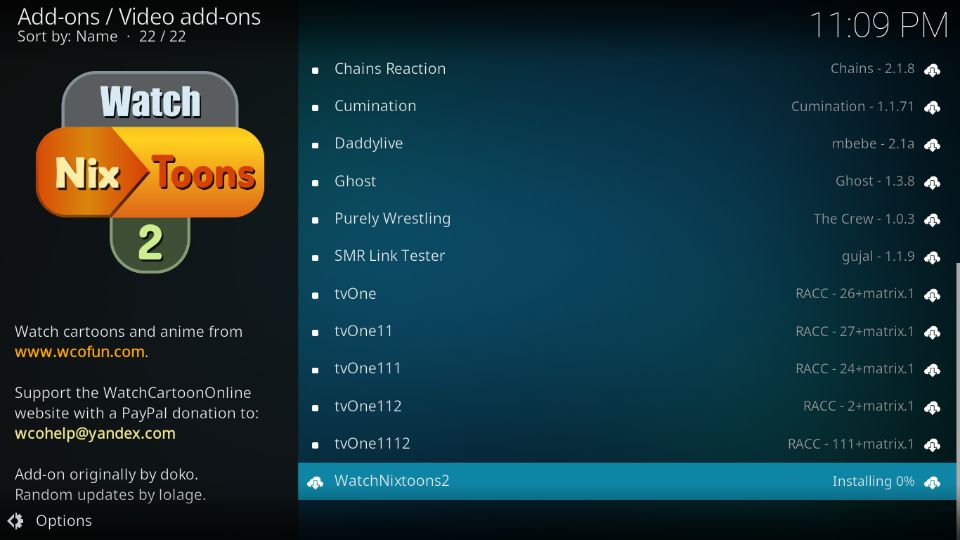
Task: Select the tvOne add-on
Action: 627,294
